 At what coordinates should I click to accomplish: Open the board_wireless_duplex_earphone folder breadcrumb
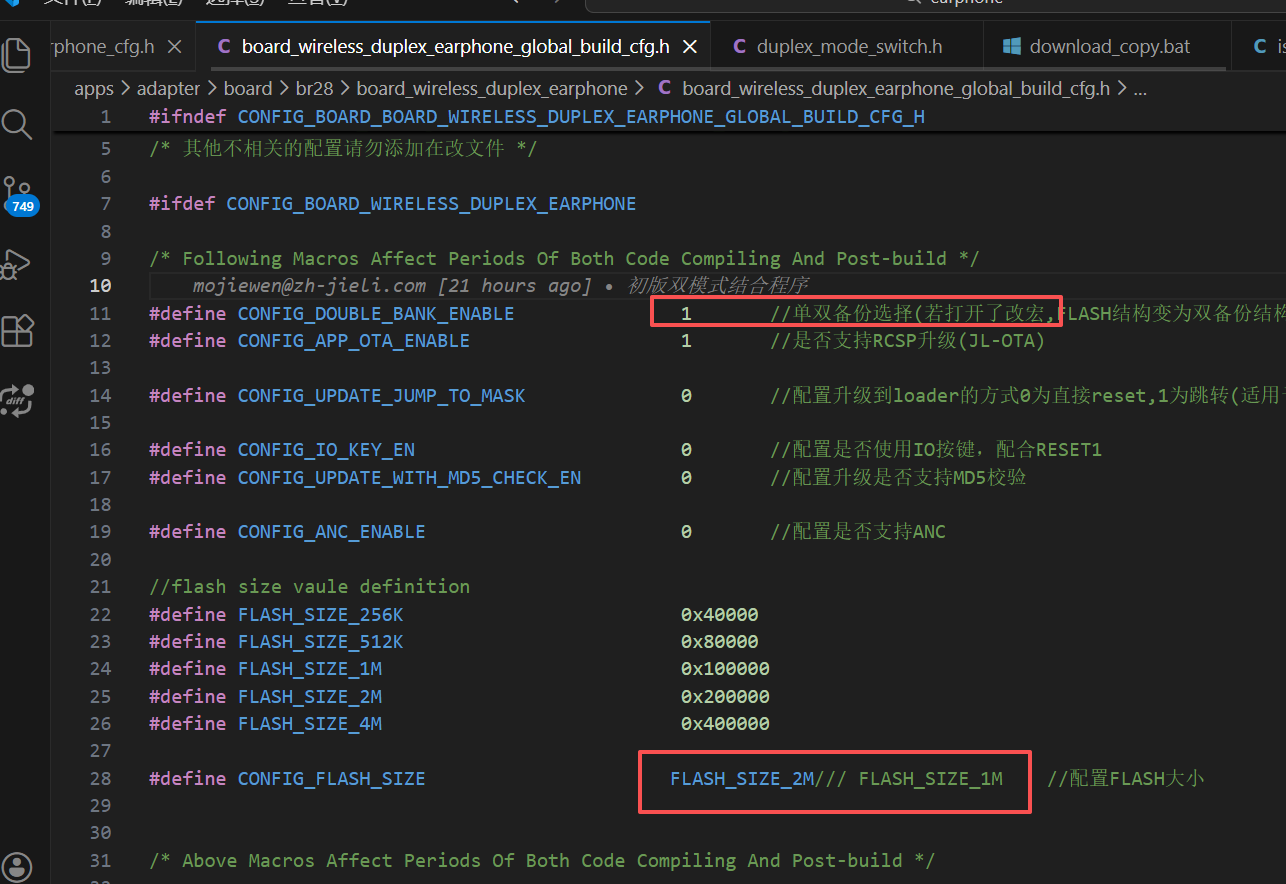(492, 88)
